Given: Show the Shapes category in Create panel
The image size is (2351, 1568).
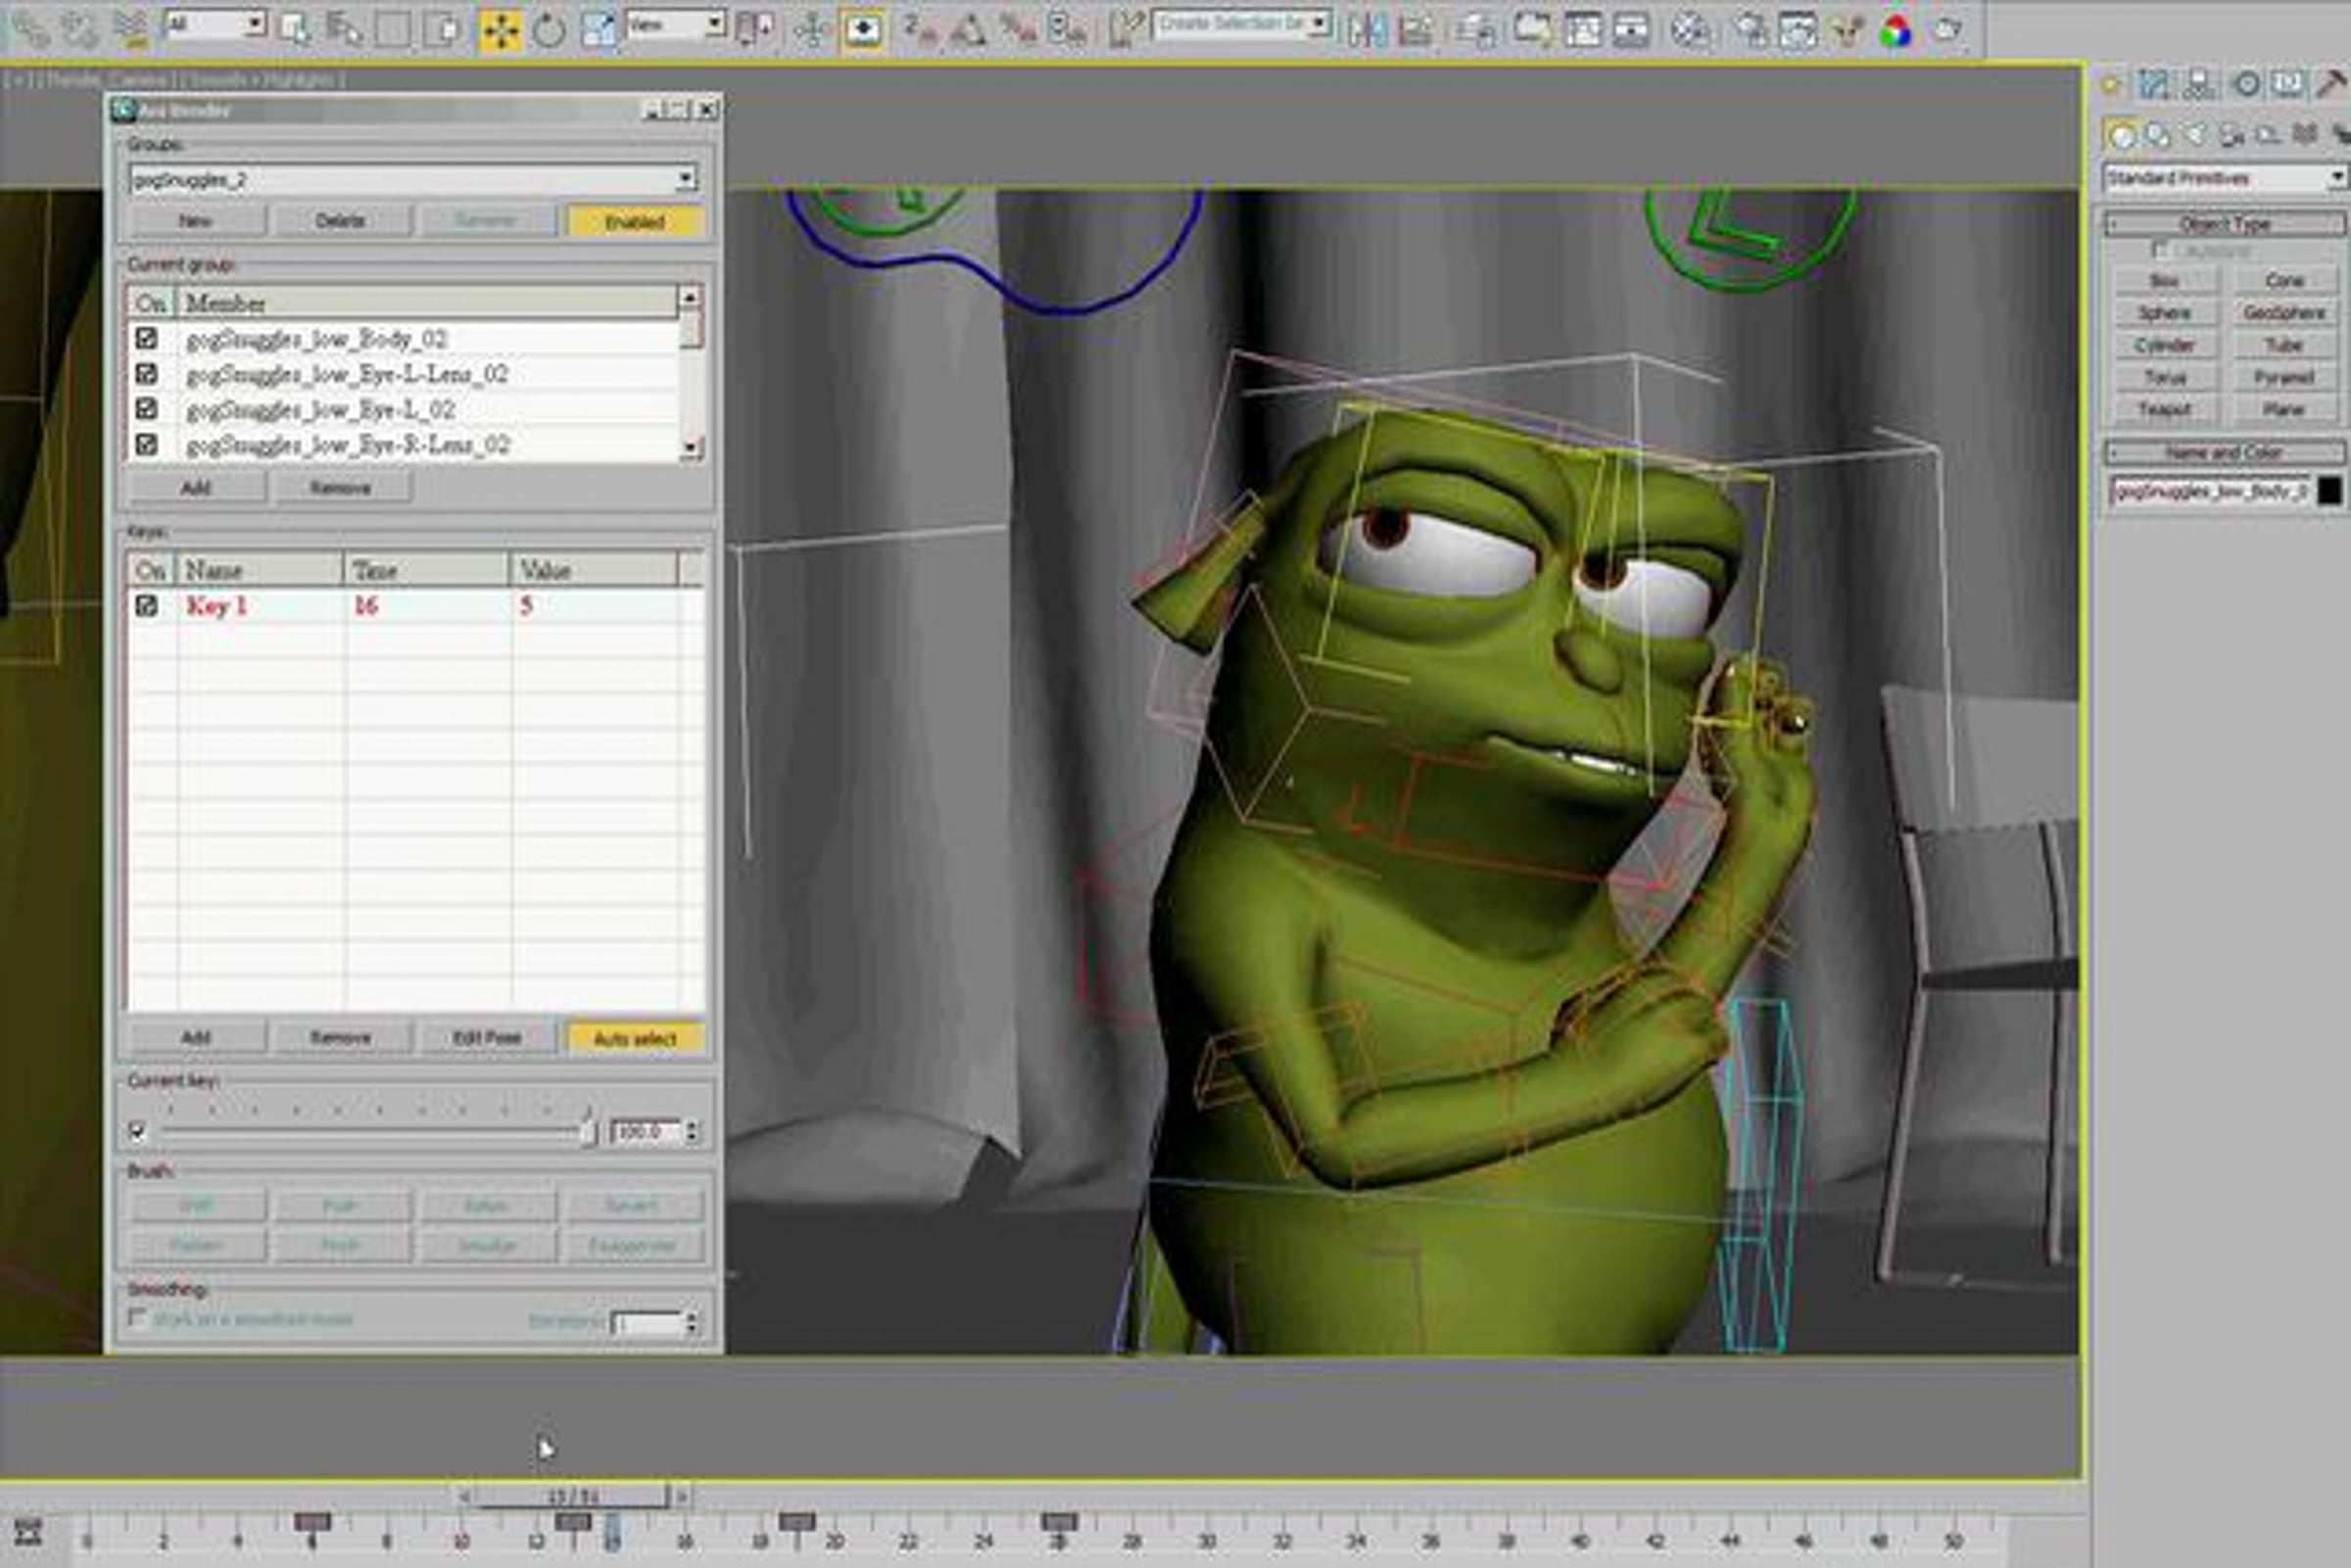Looking at the screenshot, I should pos(2158,135).
